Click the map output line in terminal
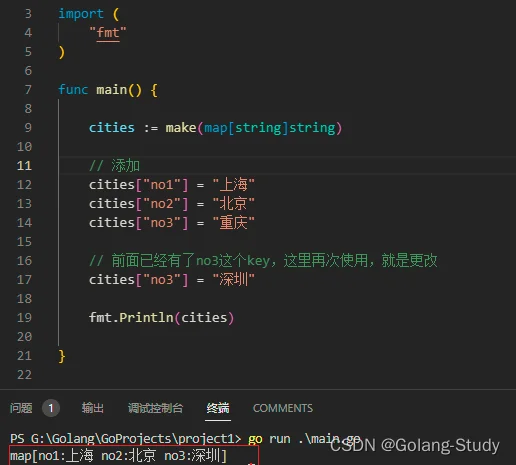Screen dimensions: 516x465 pos(119,456)
